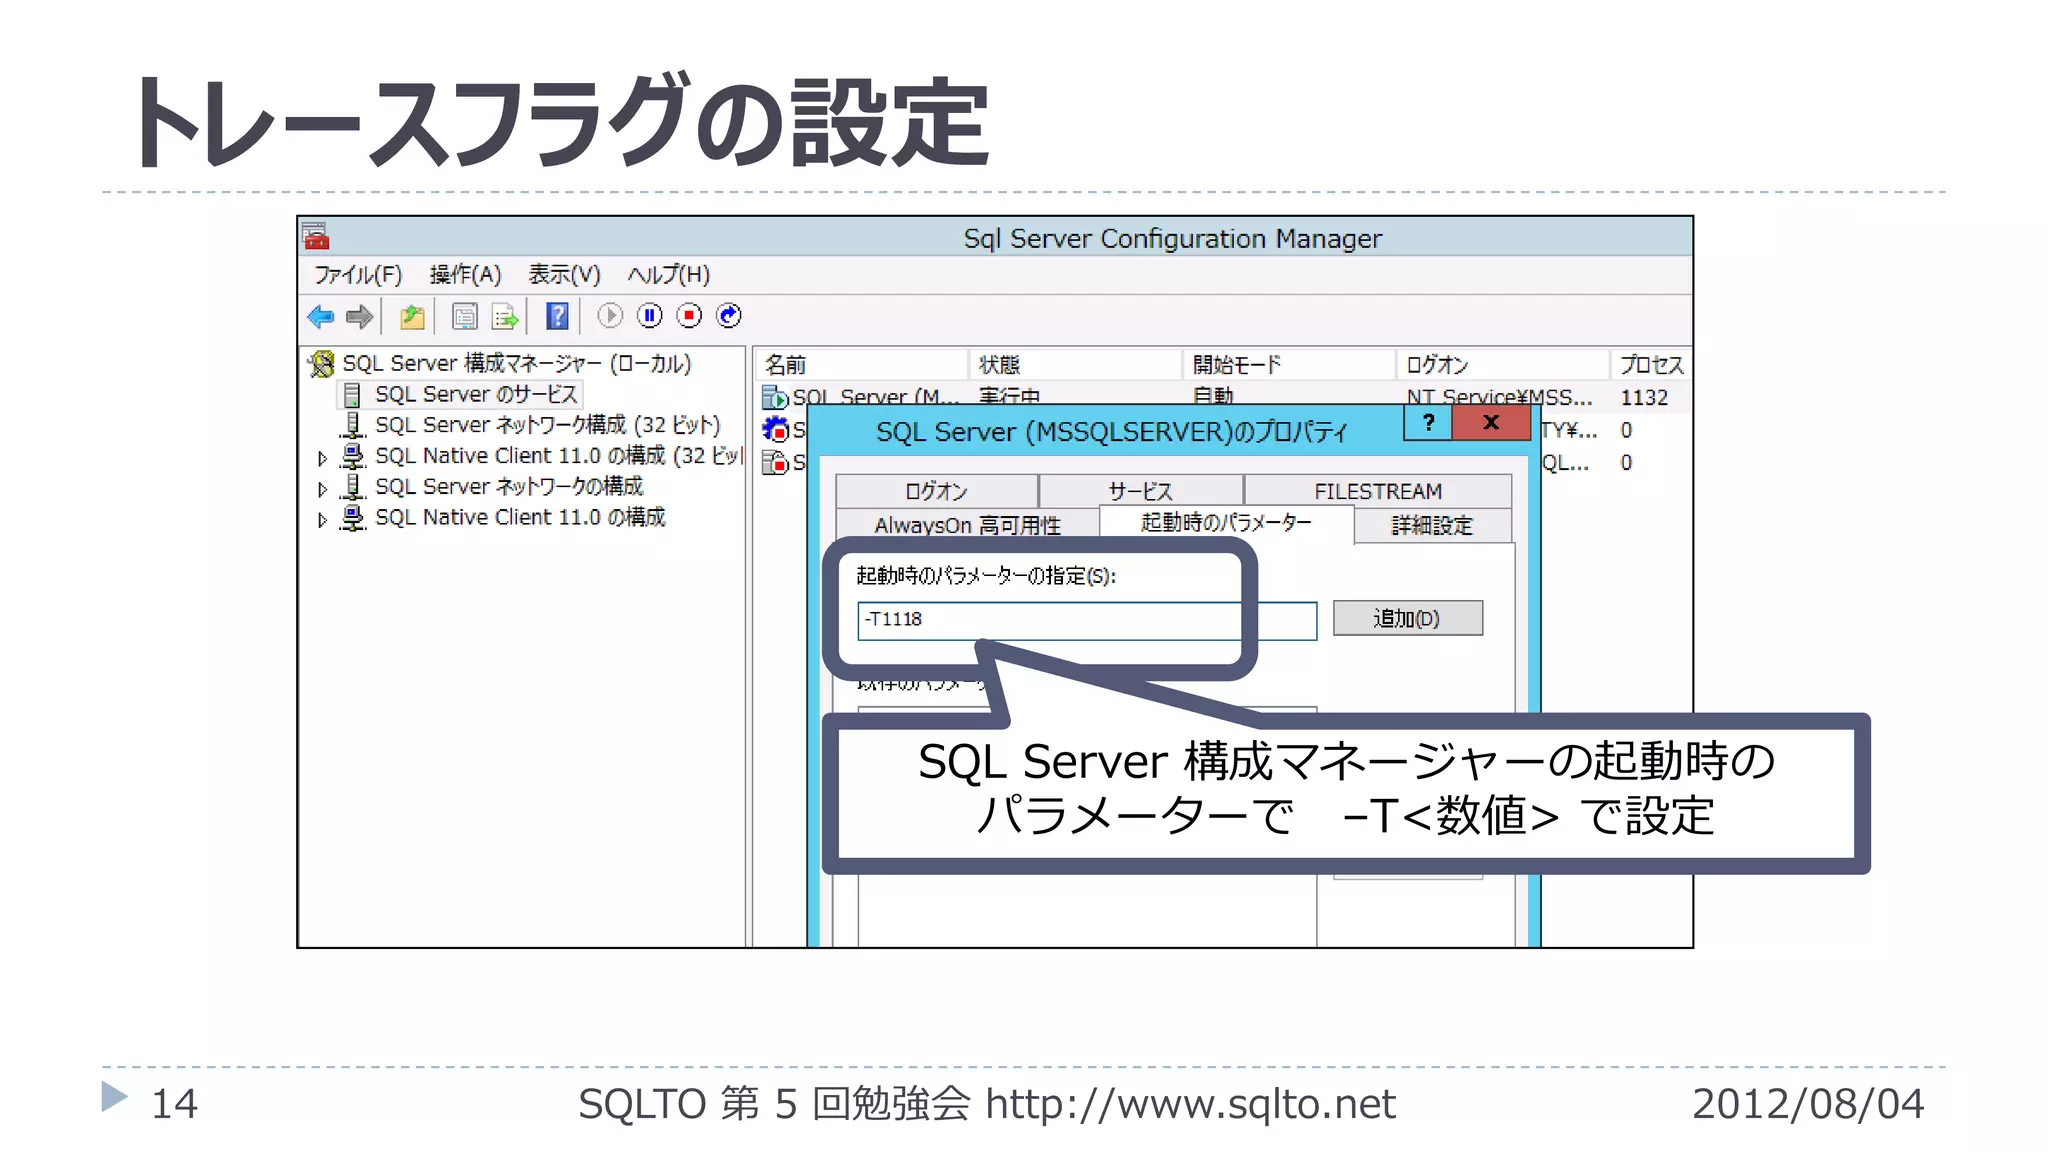
Task: Switch to the AlwaysOn 高可用性 tab
Action: tap(967, 525)
